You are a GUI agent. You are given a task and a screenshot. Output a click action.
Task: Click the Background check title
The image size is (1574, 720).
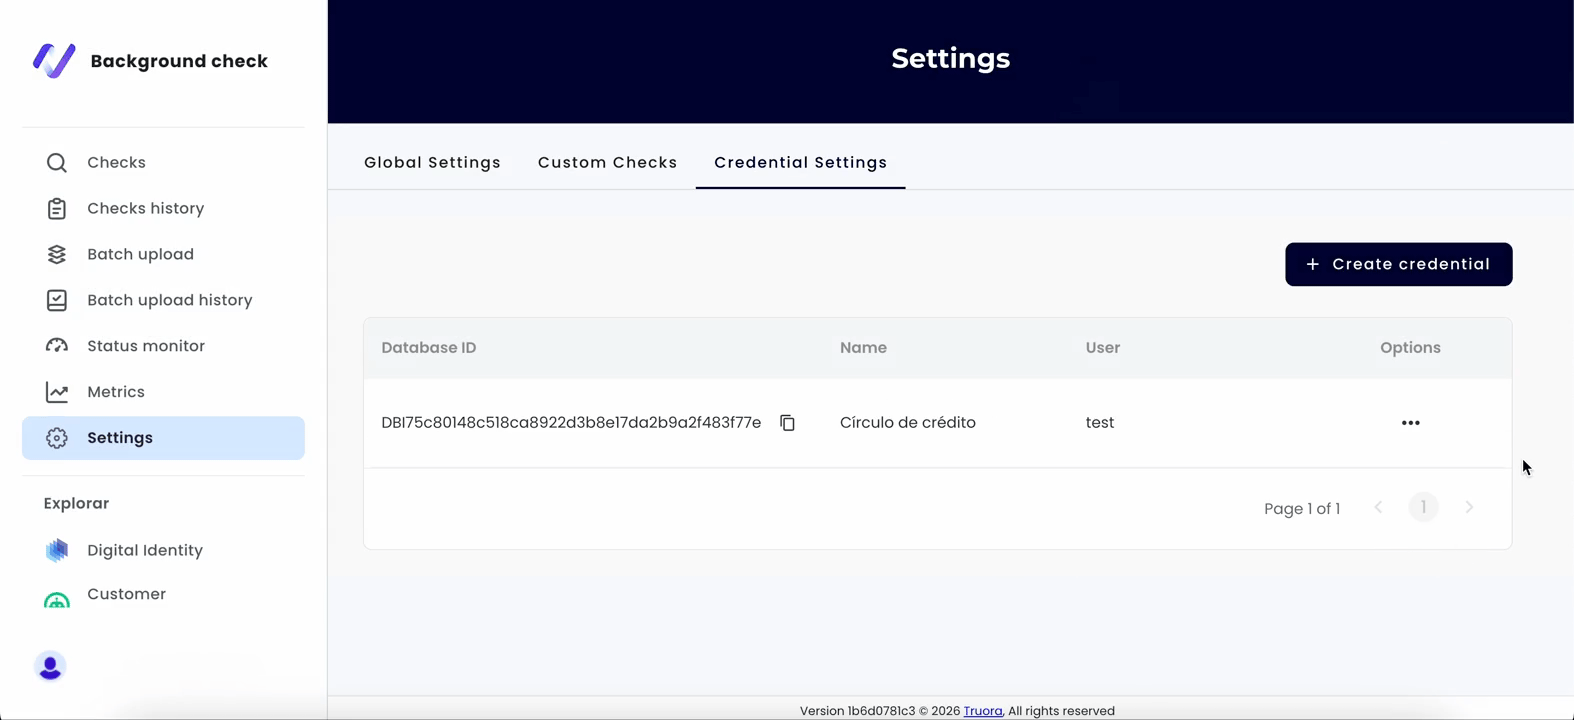coord(179,61)
